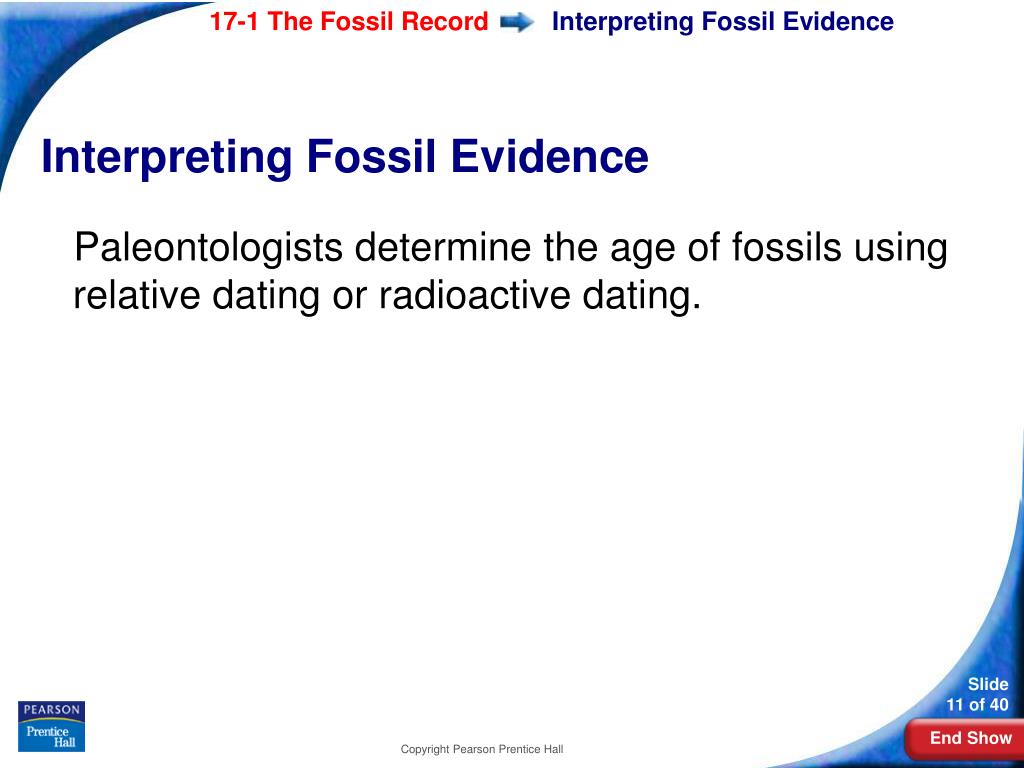Click the paragraph about Paleontologists dating fossils
Screen dimensions: 1024x768
click(x=510, y=271)
